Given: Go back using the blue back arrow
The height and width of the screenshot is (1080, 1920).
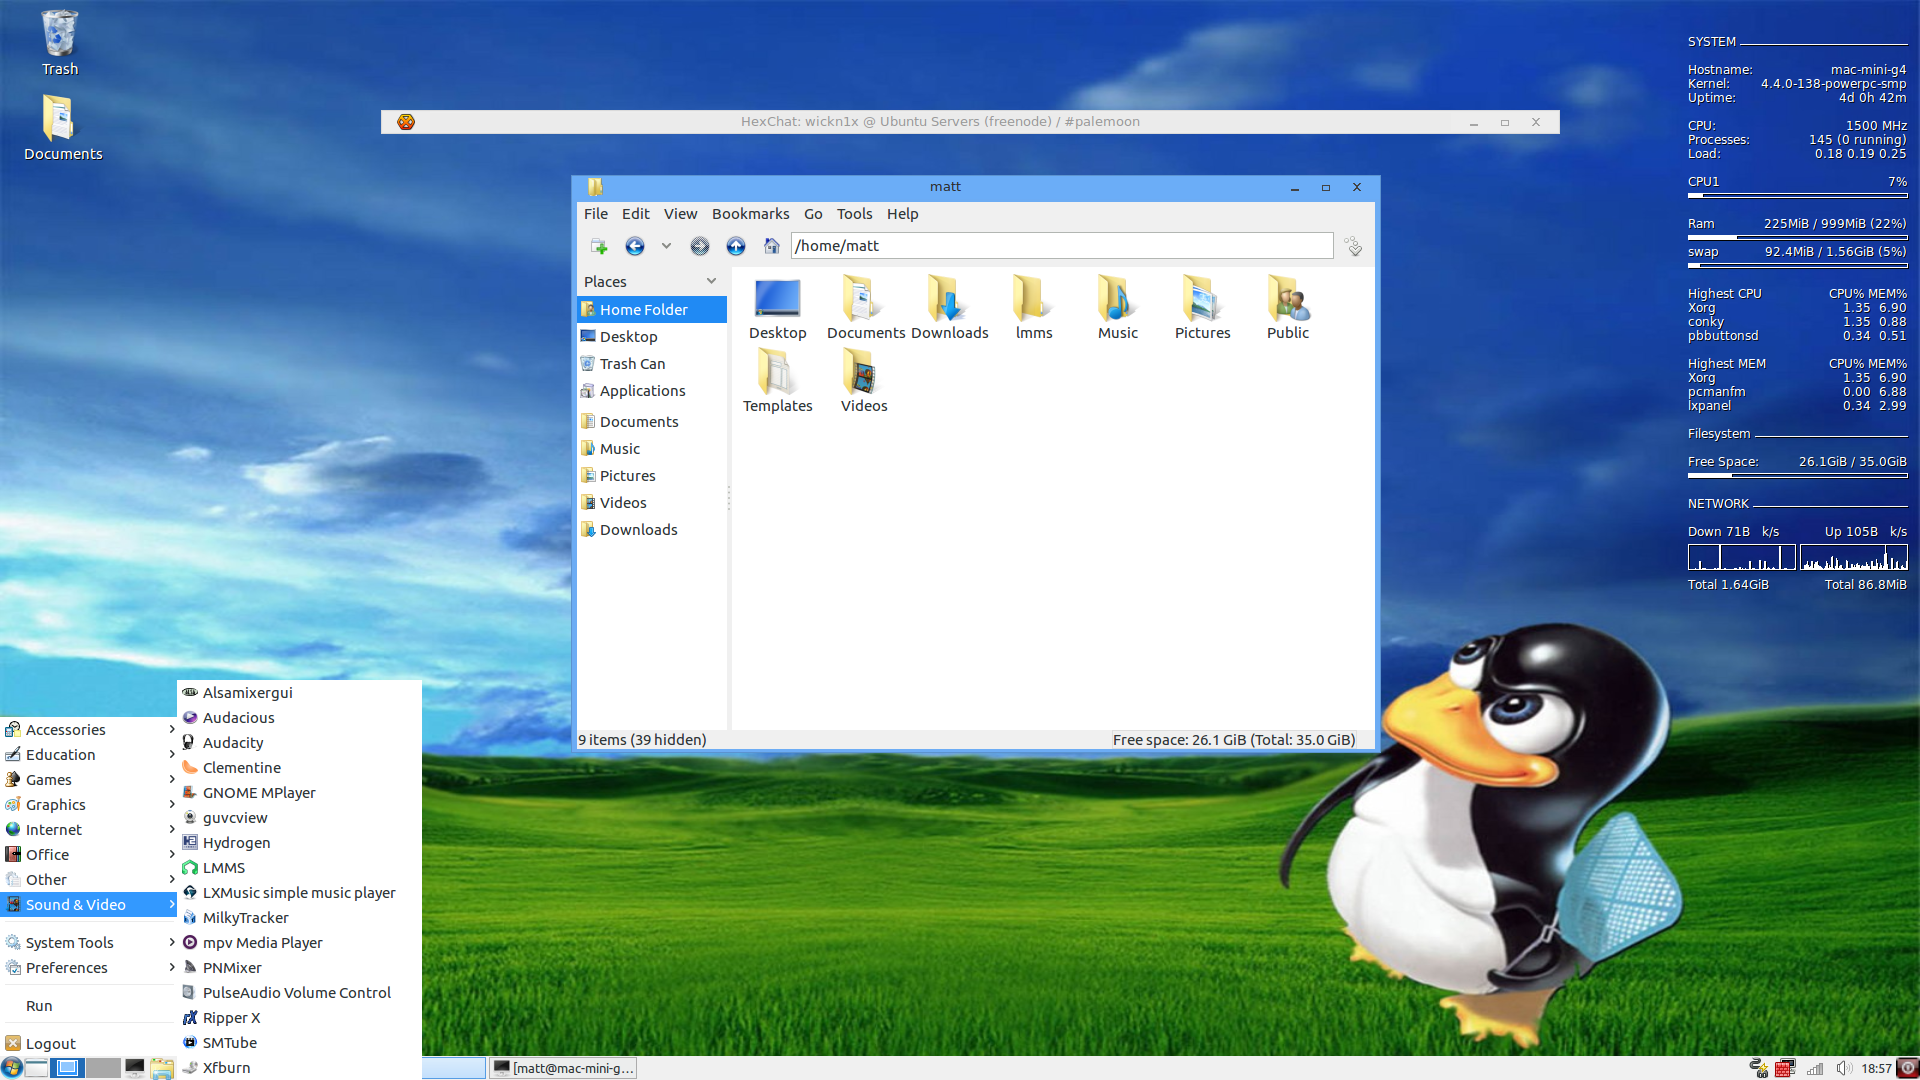Looking at the screenshot, I should coord(635,246).
